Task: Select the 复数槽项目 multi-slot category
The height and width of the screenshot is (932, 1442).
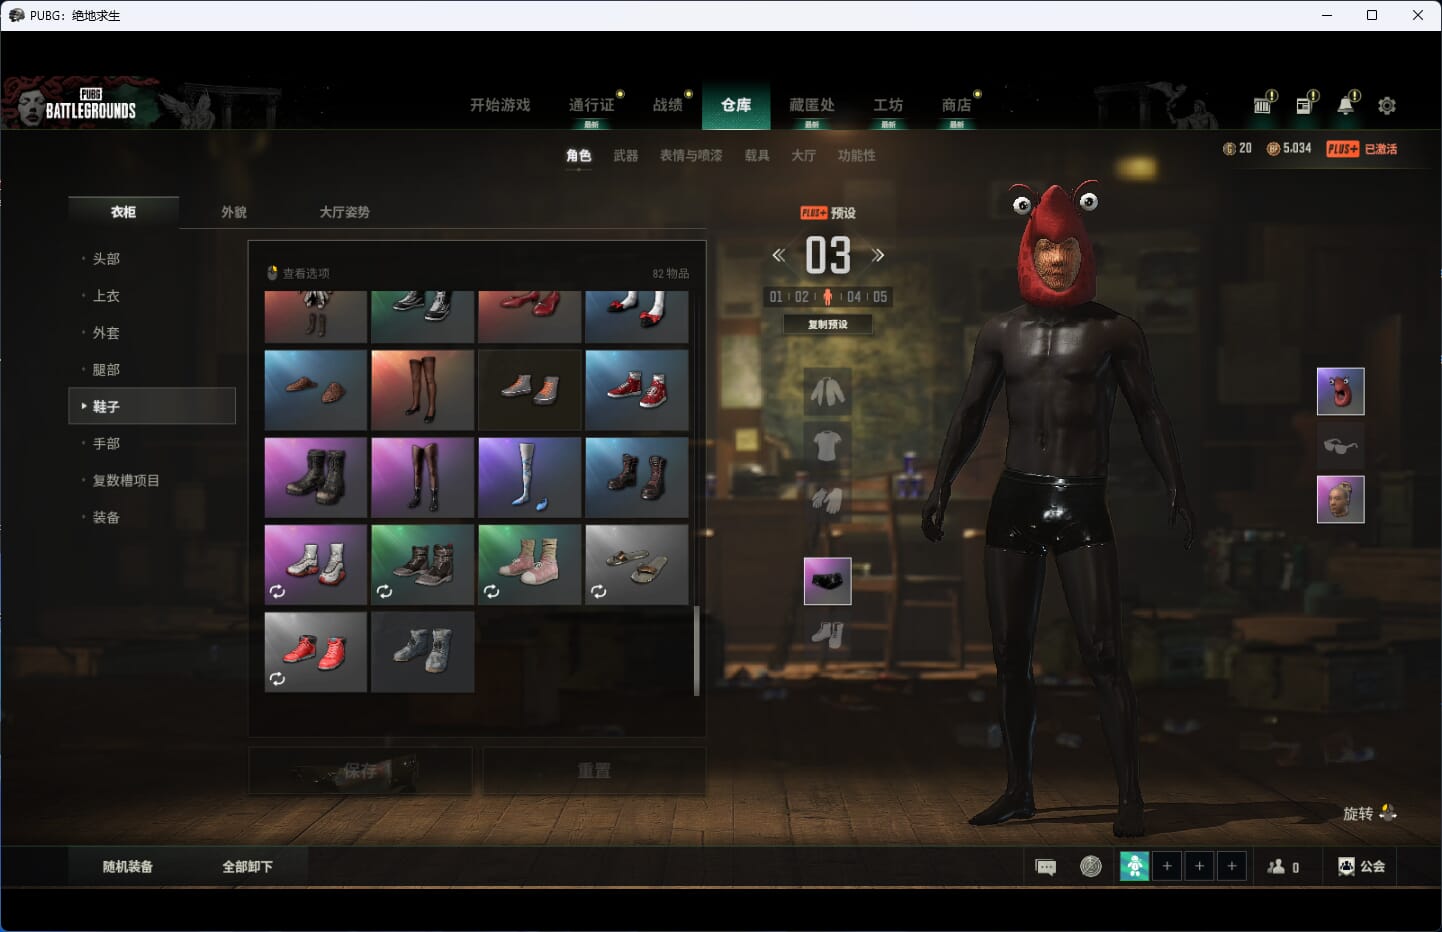Action: pyautogui.click(x=152, y=480)
